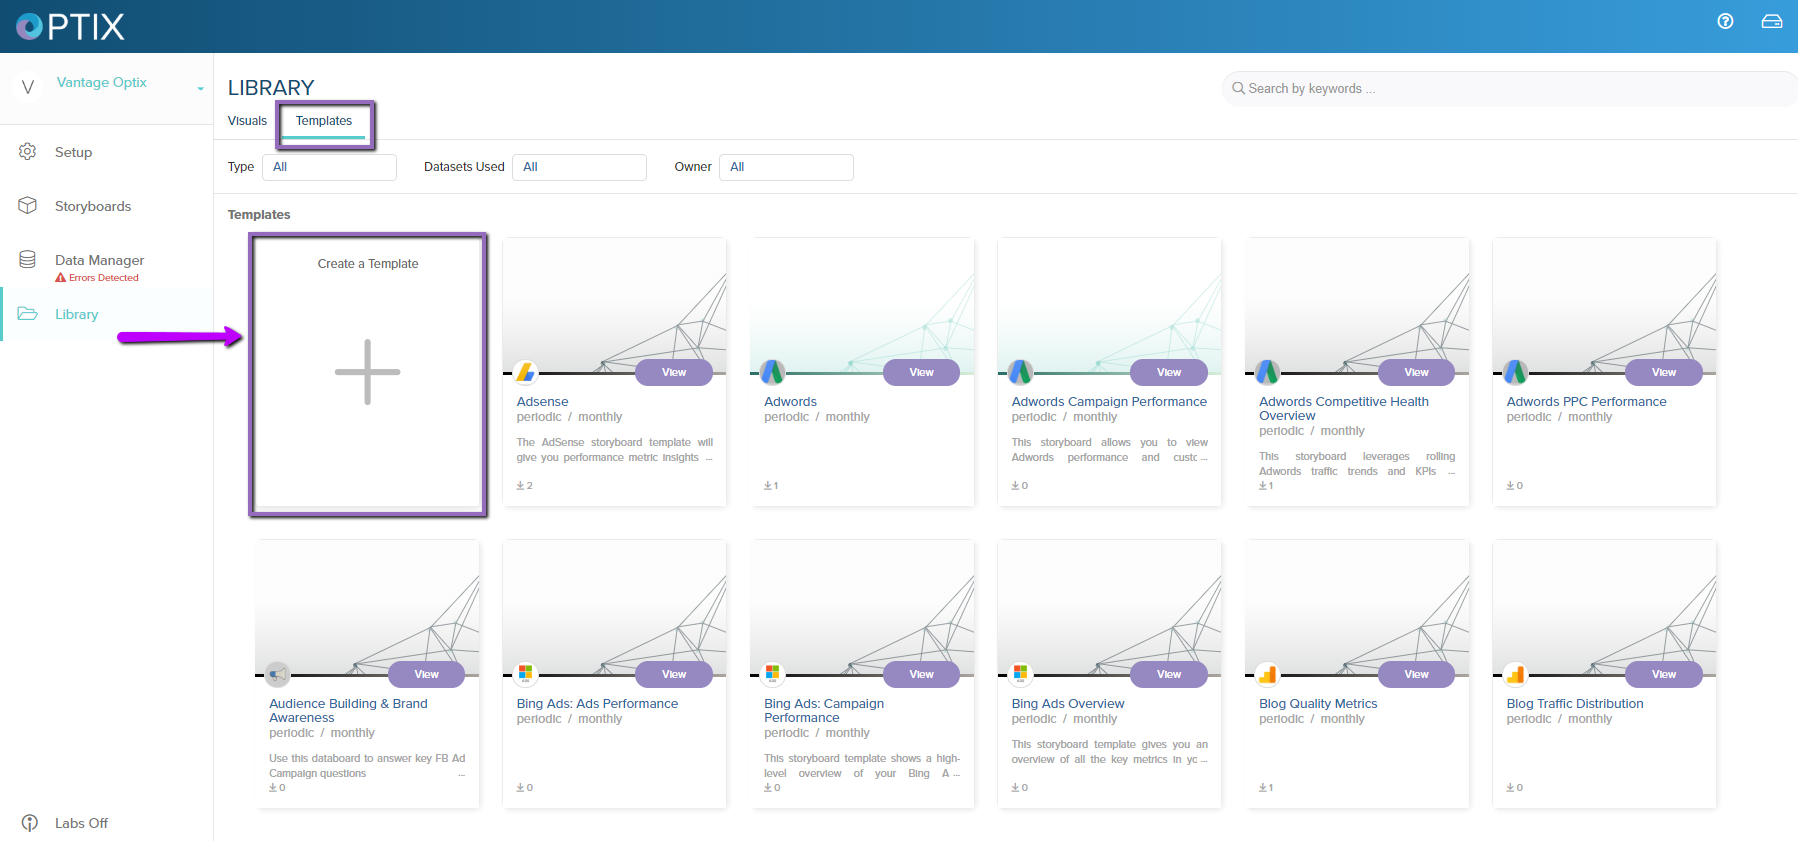Open the Owner filter dropdown
Viewport: 1798px width, 841px height.
point(786,167)
